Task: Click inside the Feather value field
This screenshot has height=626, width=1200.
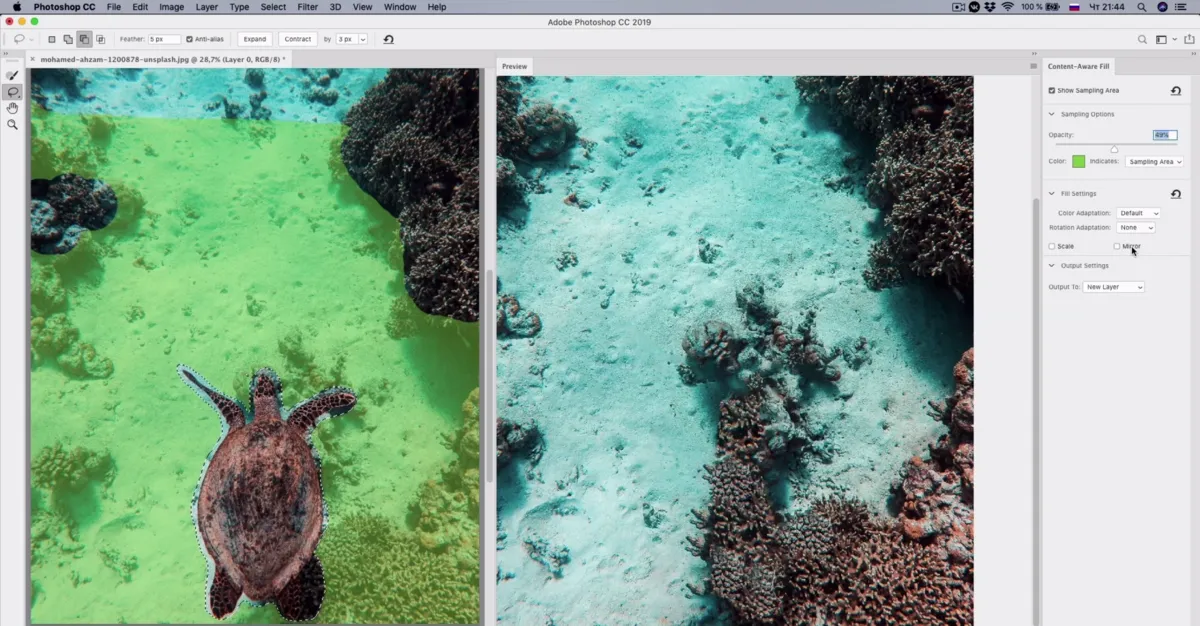Action: [165, 39]
